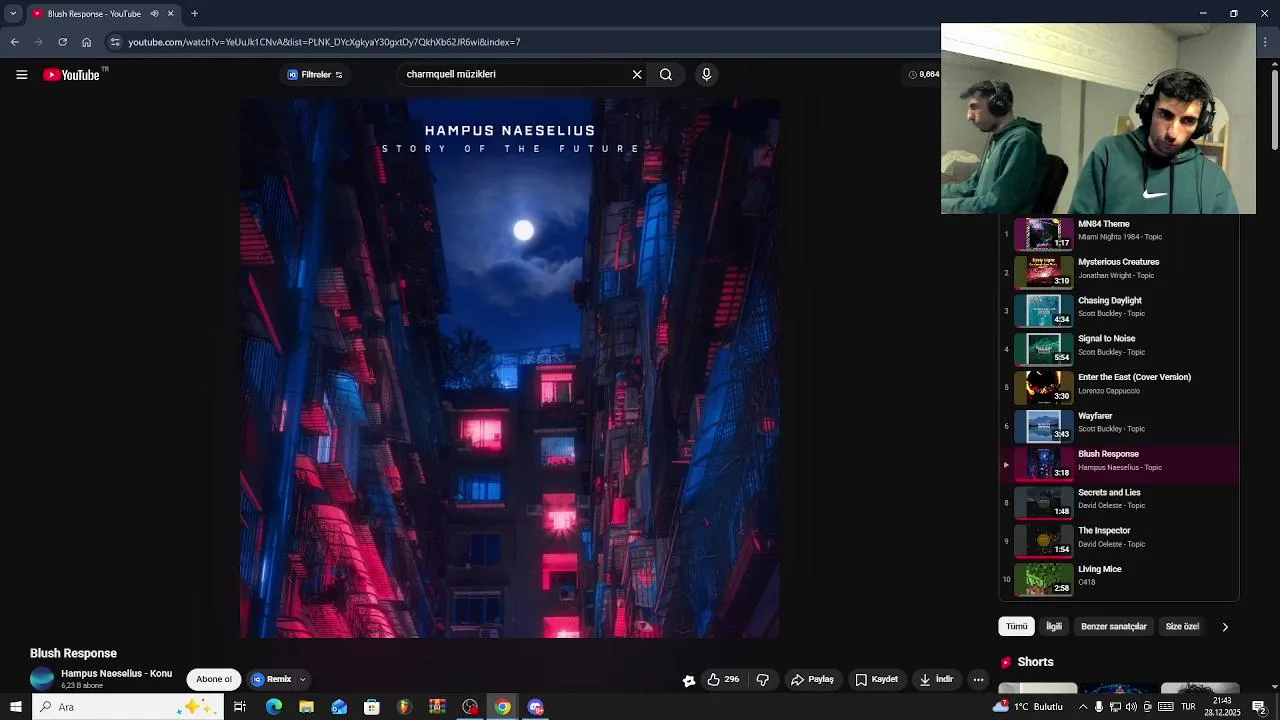The width and height of the screenshot is (1280, 720).
Task: Go to the YouTube home logo
Action: (x=71, y=75)
